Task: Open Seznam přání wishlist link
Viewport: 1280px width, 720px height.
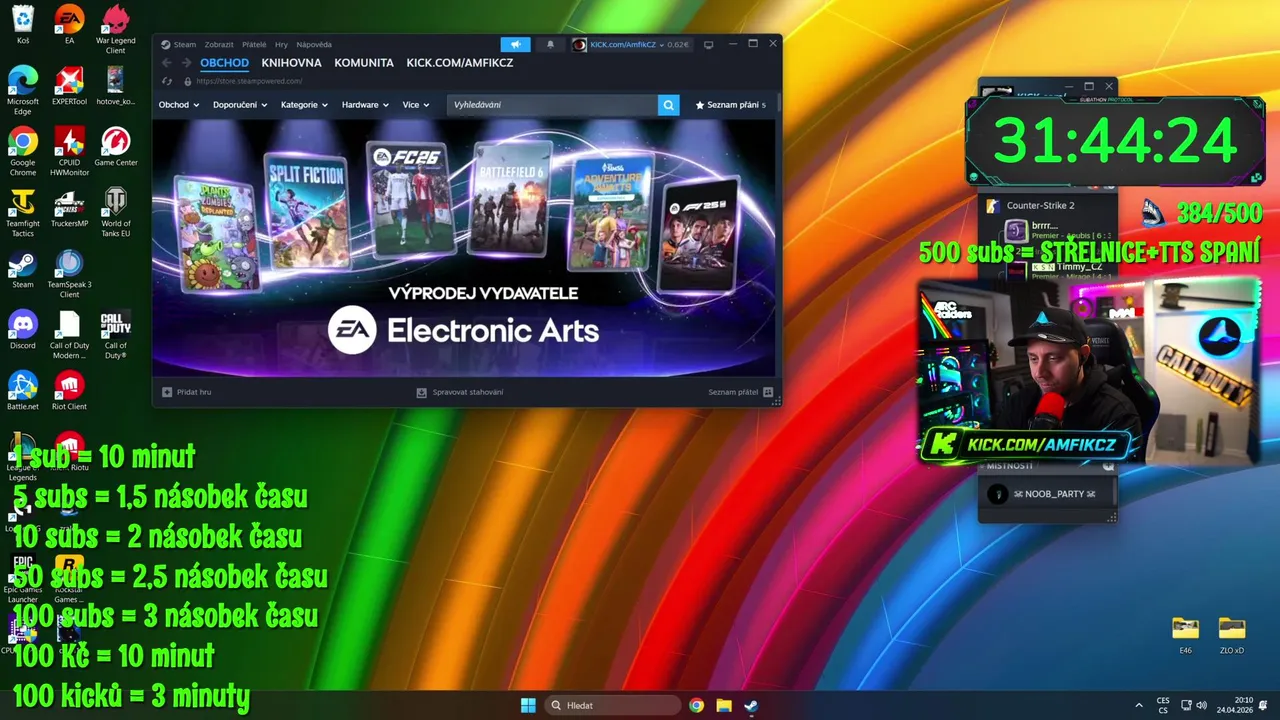Action: [730, 105]
